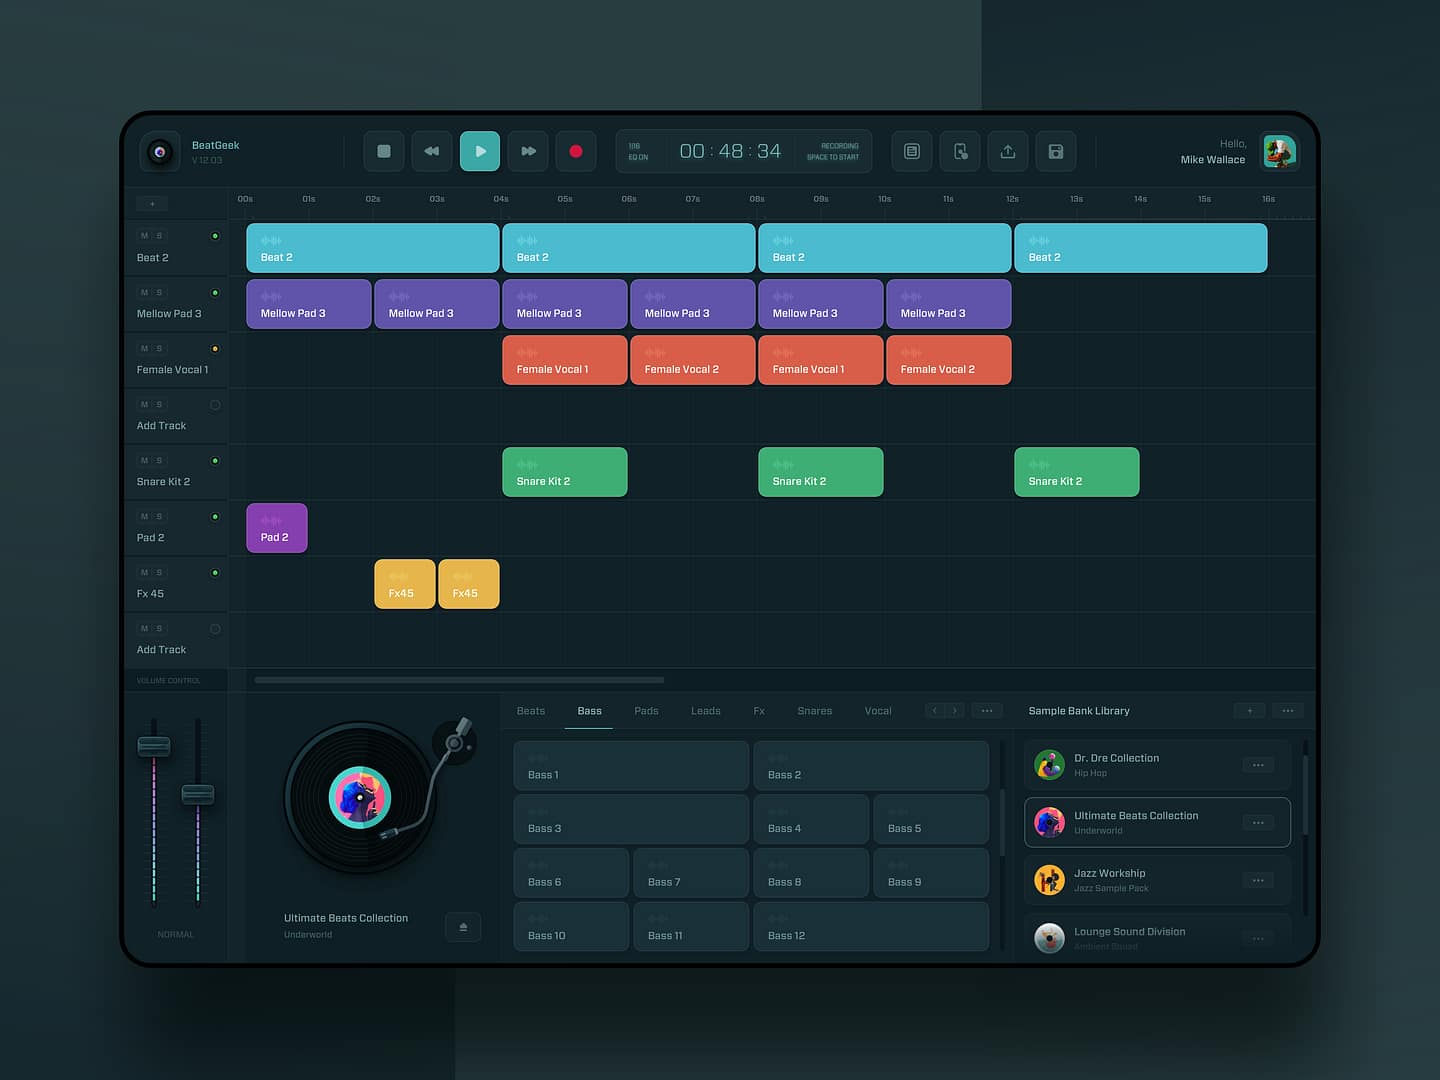Click the stop playback icon
This screenshot has width=1440, height=1080.
383,151
